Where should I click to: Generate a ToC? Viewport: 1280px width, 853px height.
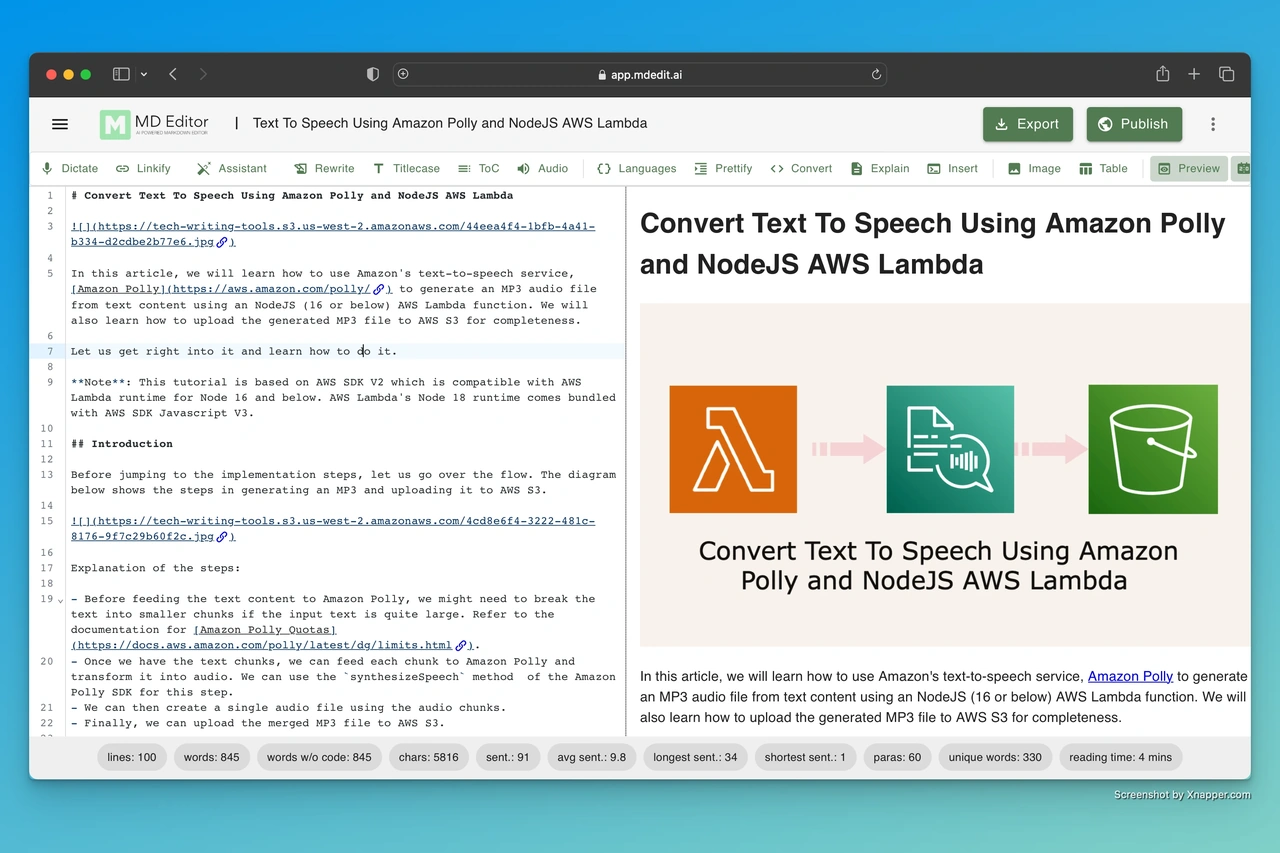(x=478, y=168)
